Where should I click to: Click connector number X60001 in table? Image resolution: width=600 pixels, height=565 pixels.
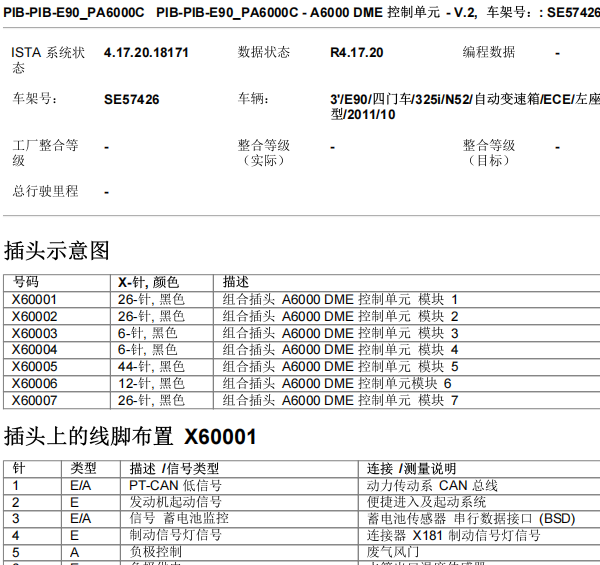[x=34, y=300]
